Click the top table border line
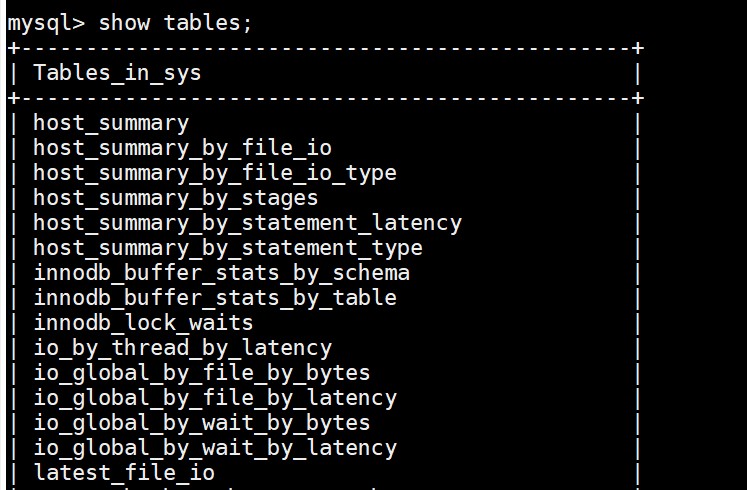 tap(326, 48)
